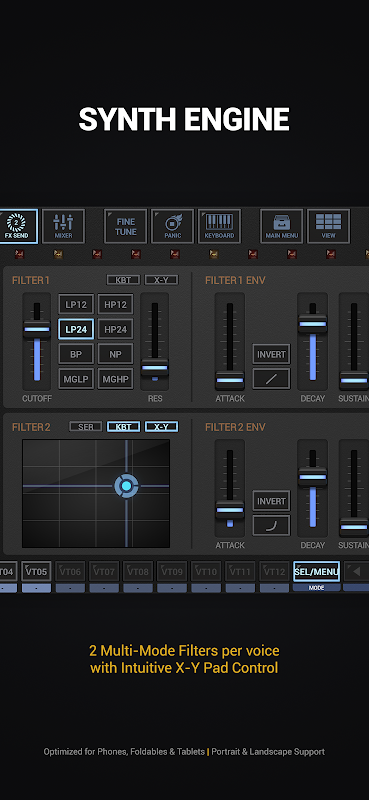Change Filter 2 Env exponential curve shape
The image size is (369, 800).
(x=272, y=526)
